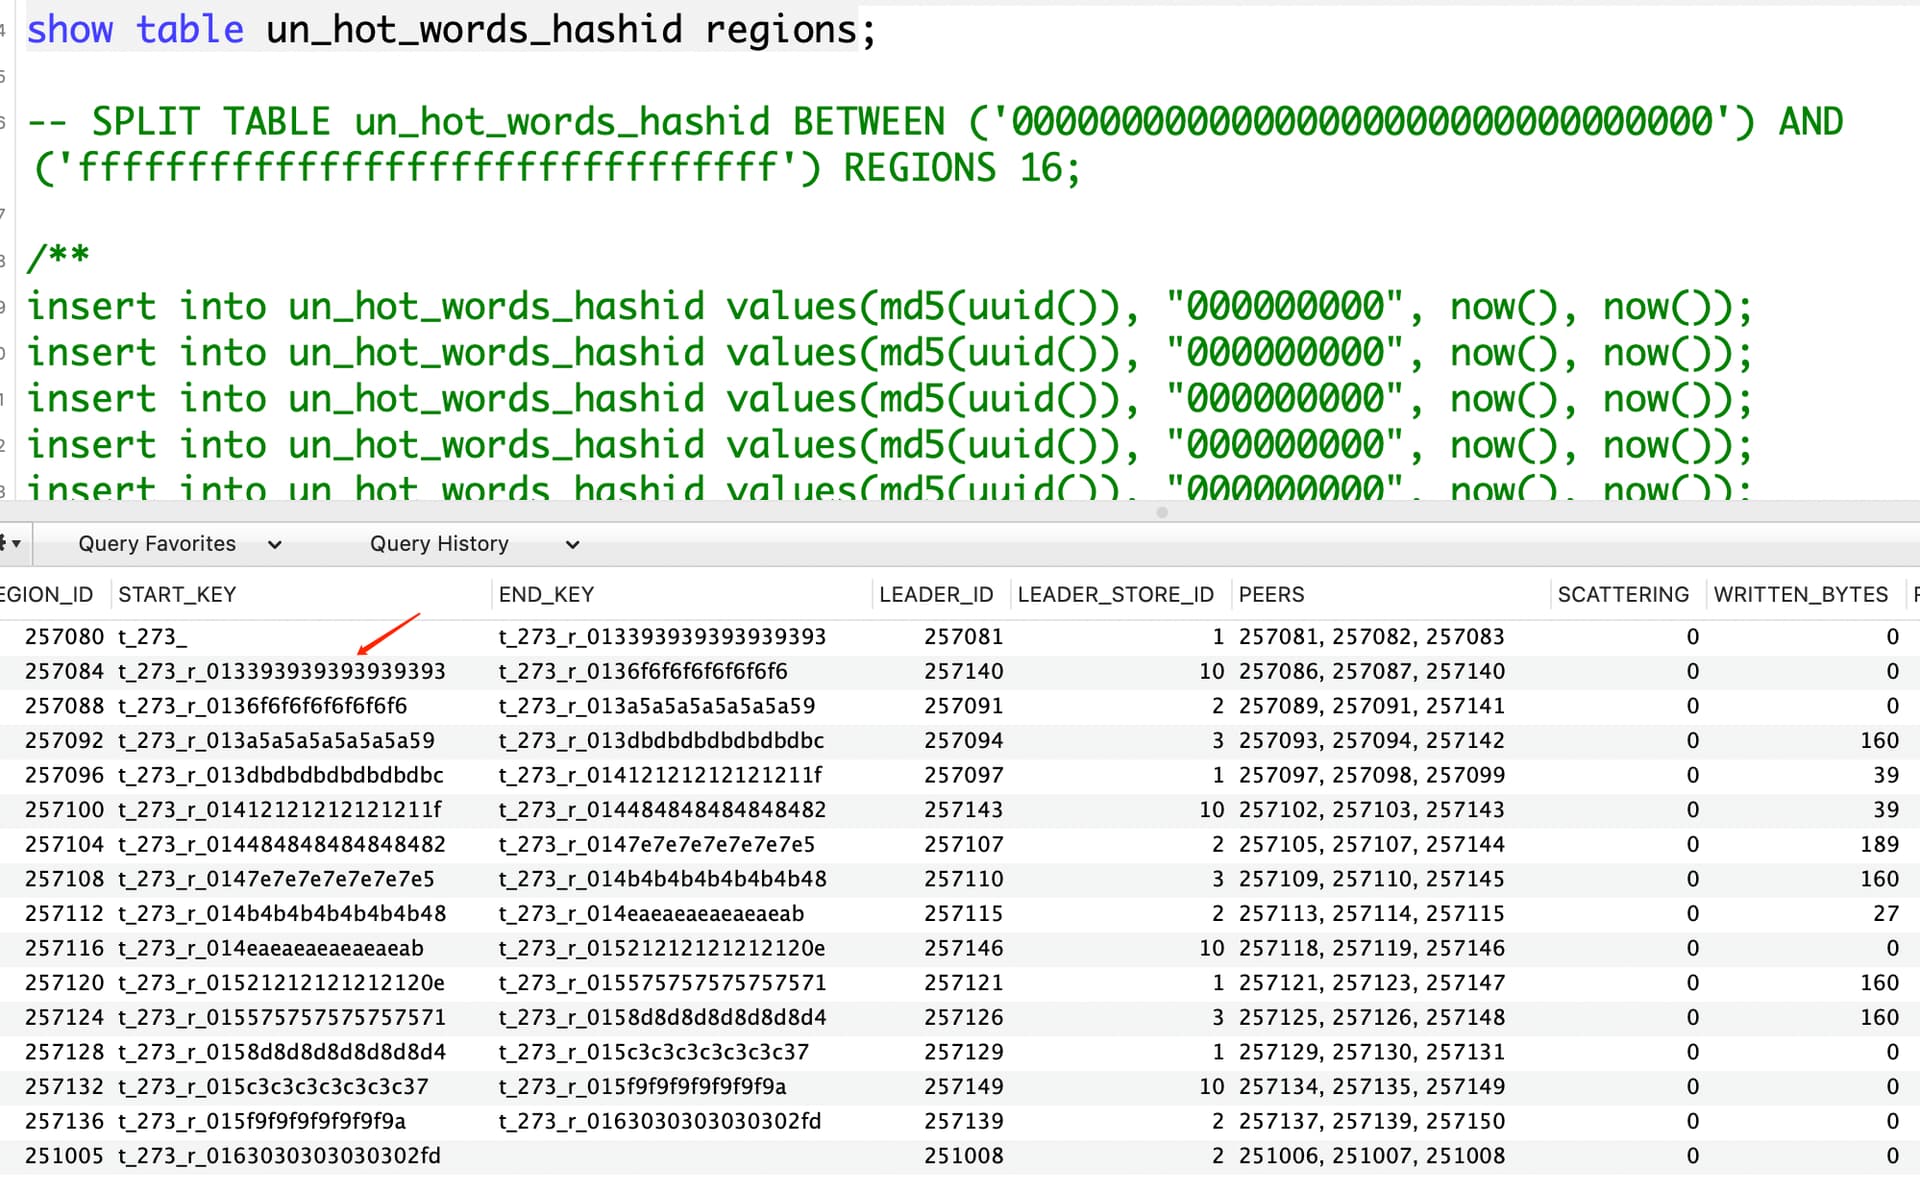Viewport: 1920px width, 1194px height.
Task: Expand the Query History dropdown
Action: point(439,543)
